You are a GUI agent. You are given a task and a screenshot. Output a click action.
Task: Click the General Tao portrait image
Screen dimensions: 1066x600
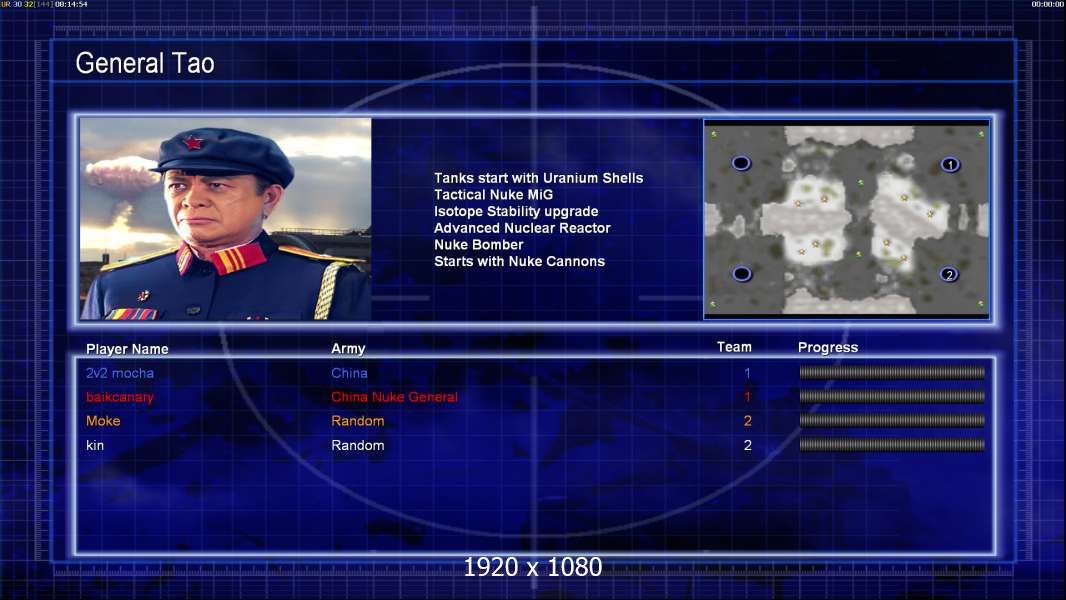click(x=226, y=219)
